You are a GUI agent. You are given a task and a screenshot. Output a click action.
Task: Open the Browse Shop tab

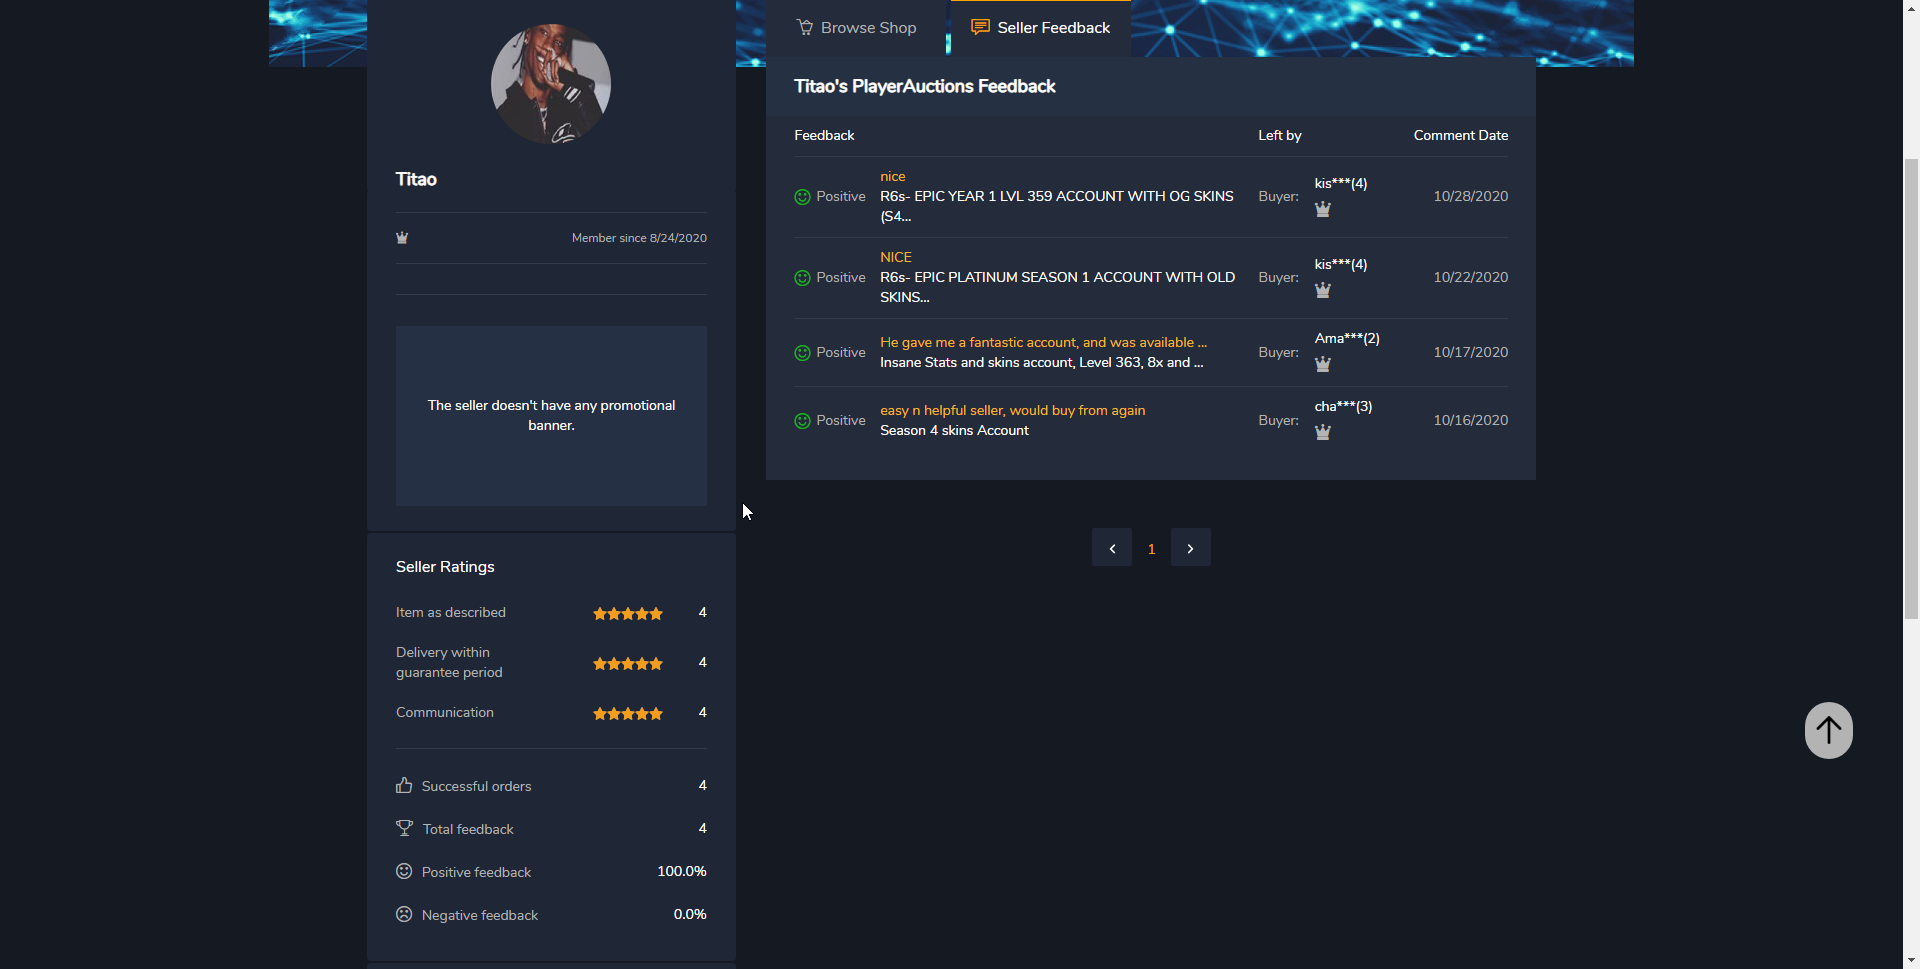[x=856, y=28]
